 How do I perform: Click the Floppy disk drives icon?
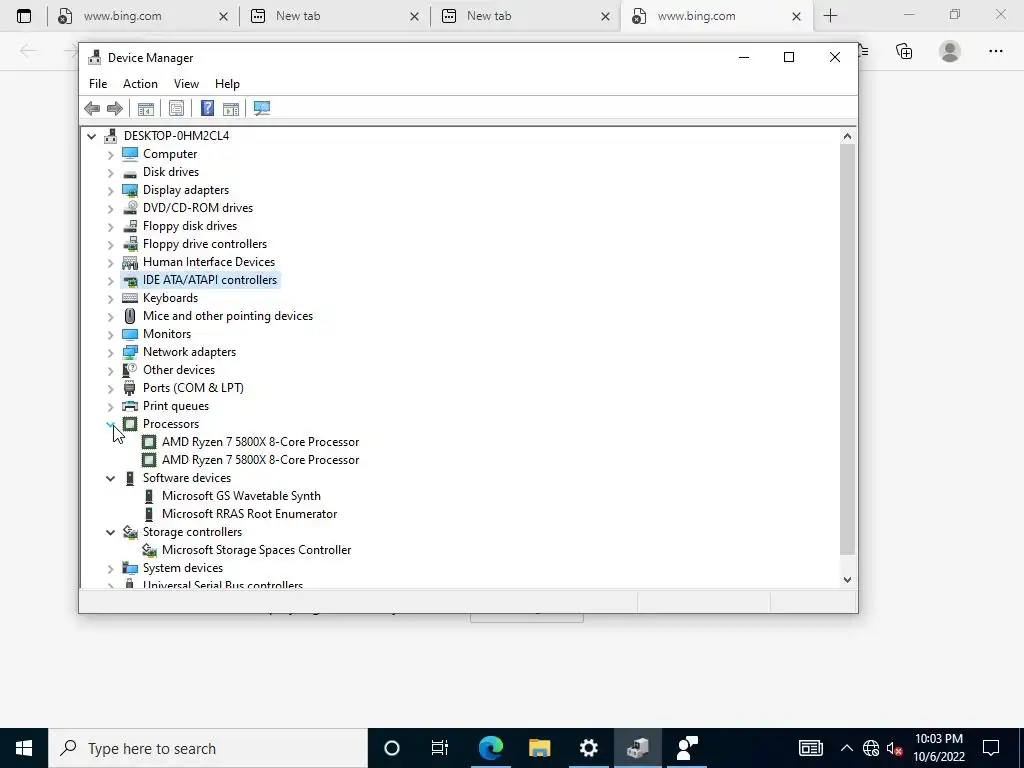130,226
